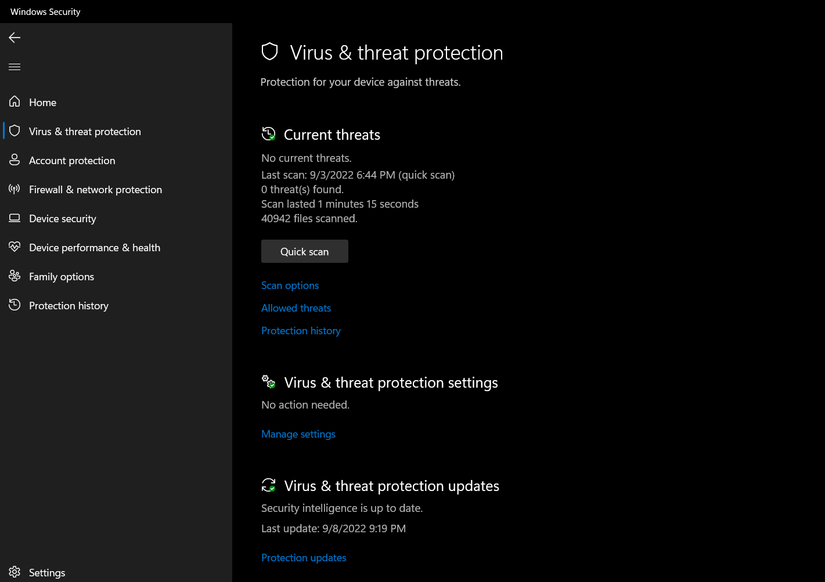Click the Virus & threat protection shield icon

[15, 131]
